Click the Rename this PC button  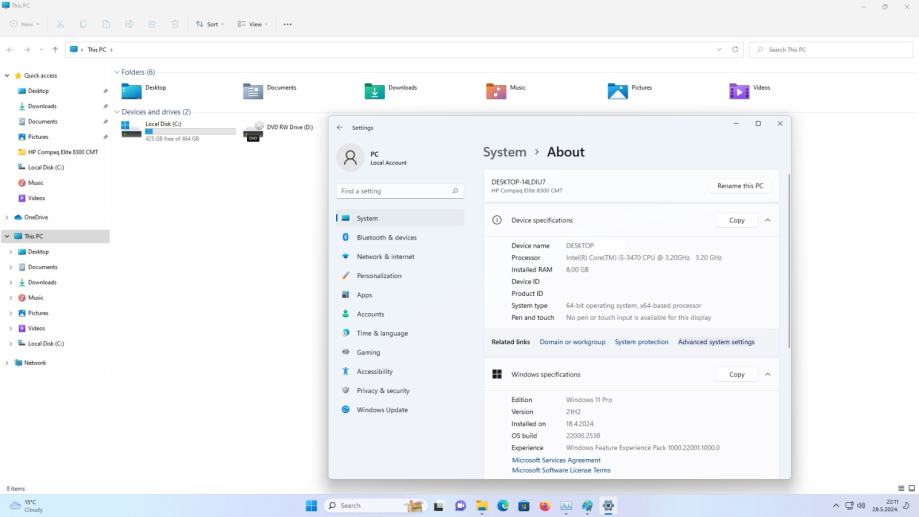coord(740,186)
